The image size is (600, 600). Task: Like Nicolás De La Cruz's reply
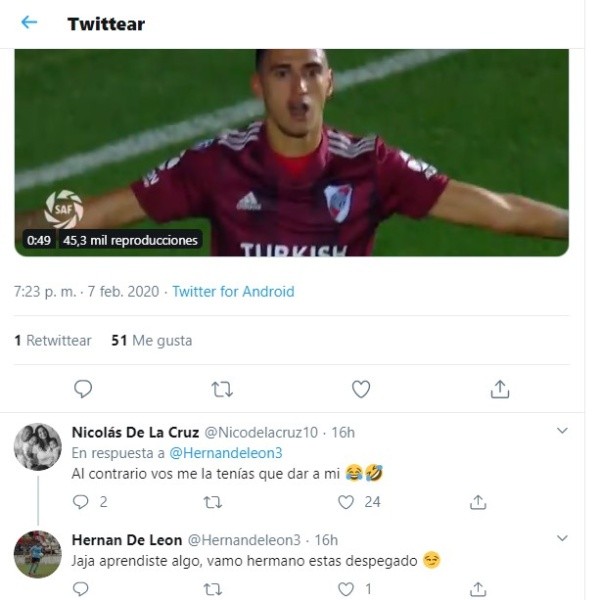tap(346, 502)
